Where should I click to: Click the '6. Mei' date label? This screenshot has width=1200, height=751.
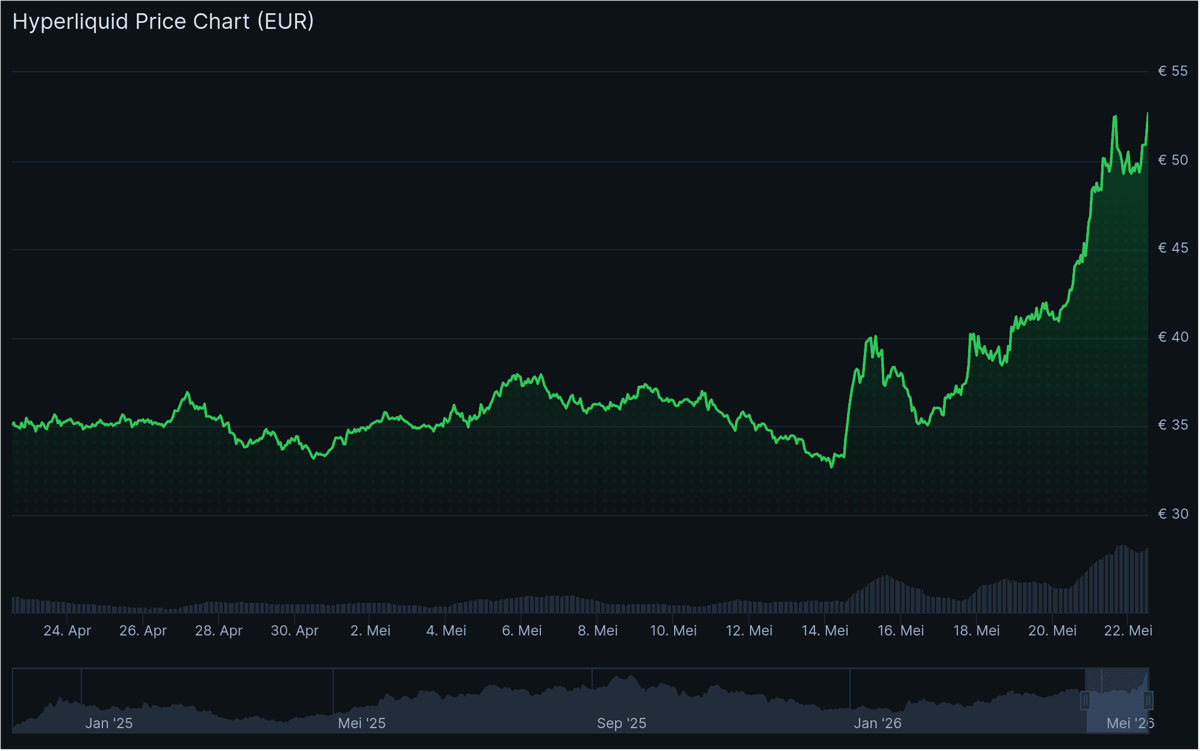coord(522,631)
